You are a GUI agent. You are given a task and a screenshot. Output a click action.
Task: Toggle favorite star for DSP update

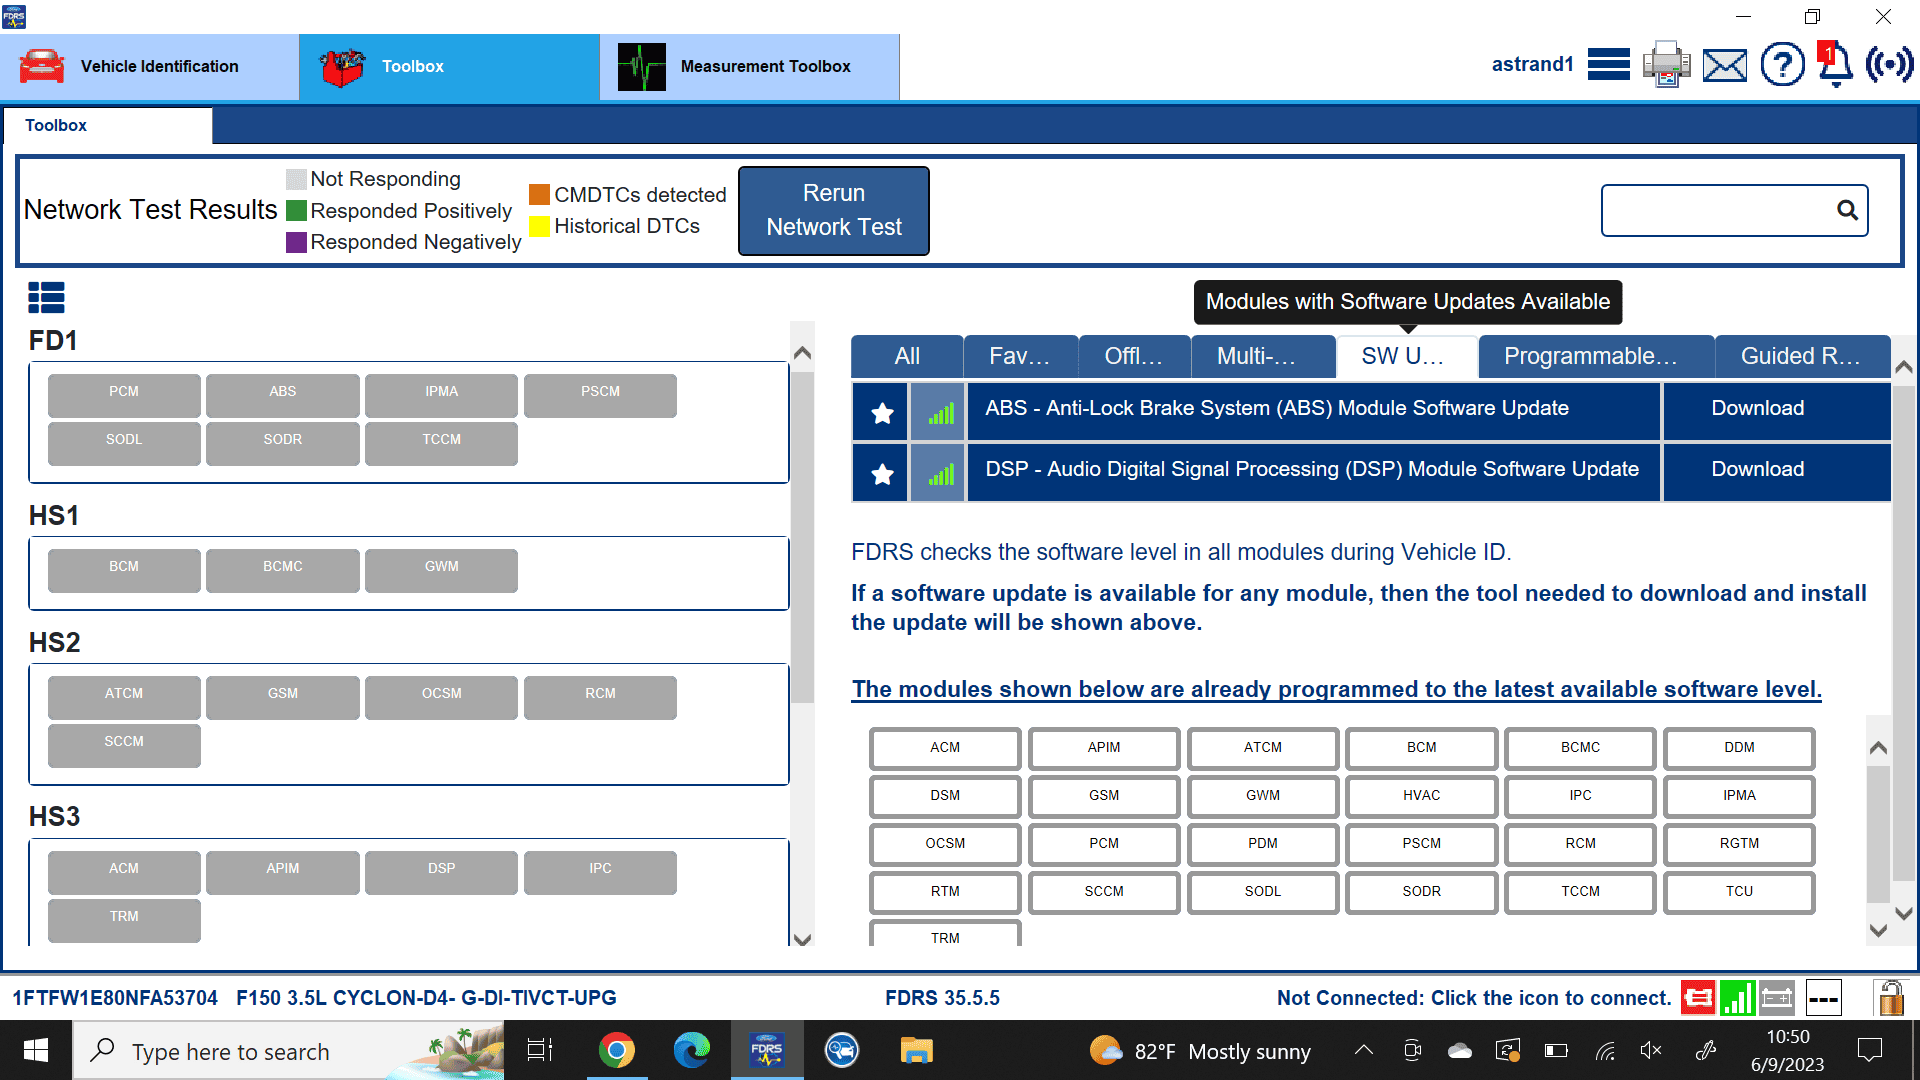[x=881, y=473]
